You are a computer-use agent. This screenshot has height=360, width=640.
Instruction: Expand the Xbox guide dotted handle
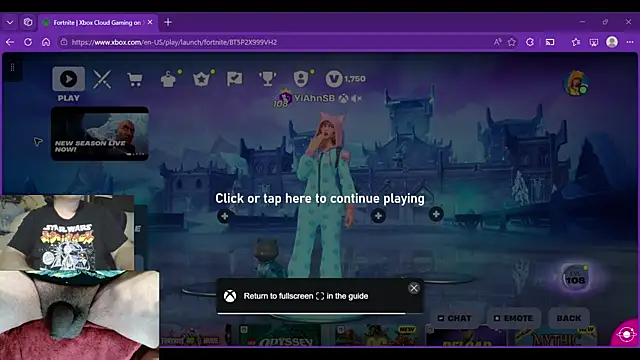click(x=12, y=67)
